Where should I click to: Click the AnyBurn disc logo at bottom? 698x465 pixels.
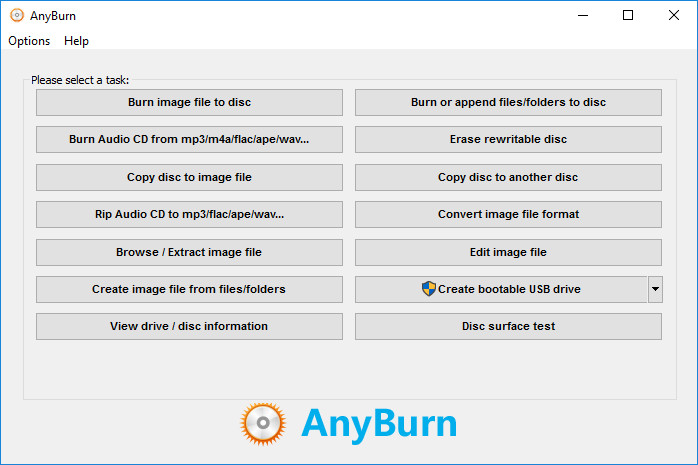coord(265,425)
